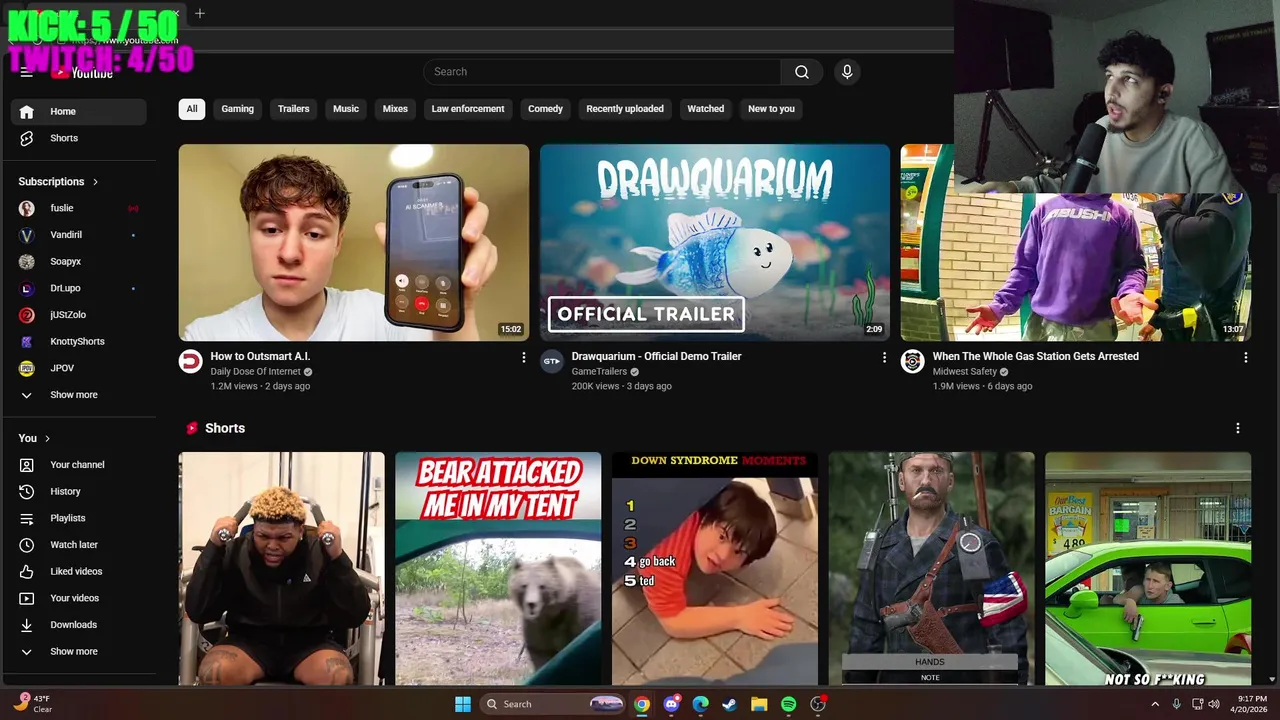Screen dimensions: 1280x720
Task: Visit Midwest Safety channel name link
Action: pyautogui.click(x=965, y=372)
